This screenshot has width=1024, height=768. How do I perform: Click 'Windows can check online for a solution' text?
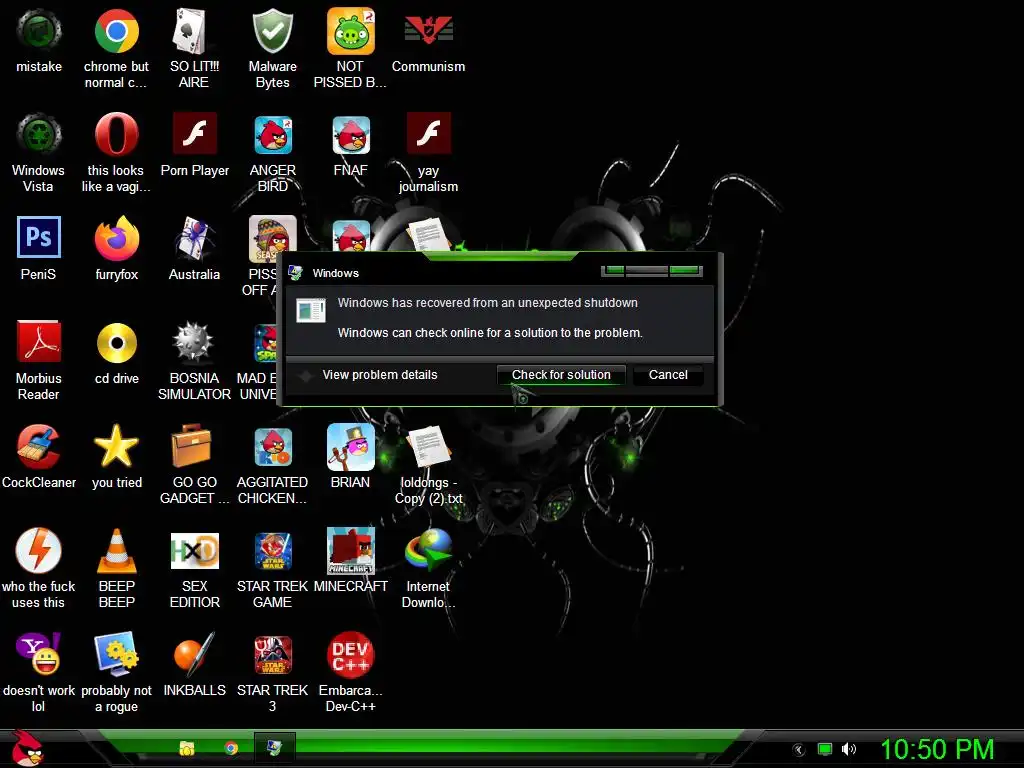pos(490,333)
